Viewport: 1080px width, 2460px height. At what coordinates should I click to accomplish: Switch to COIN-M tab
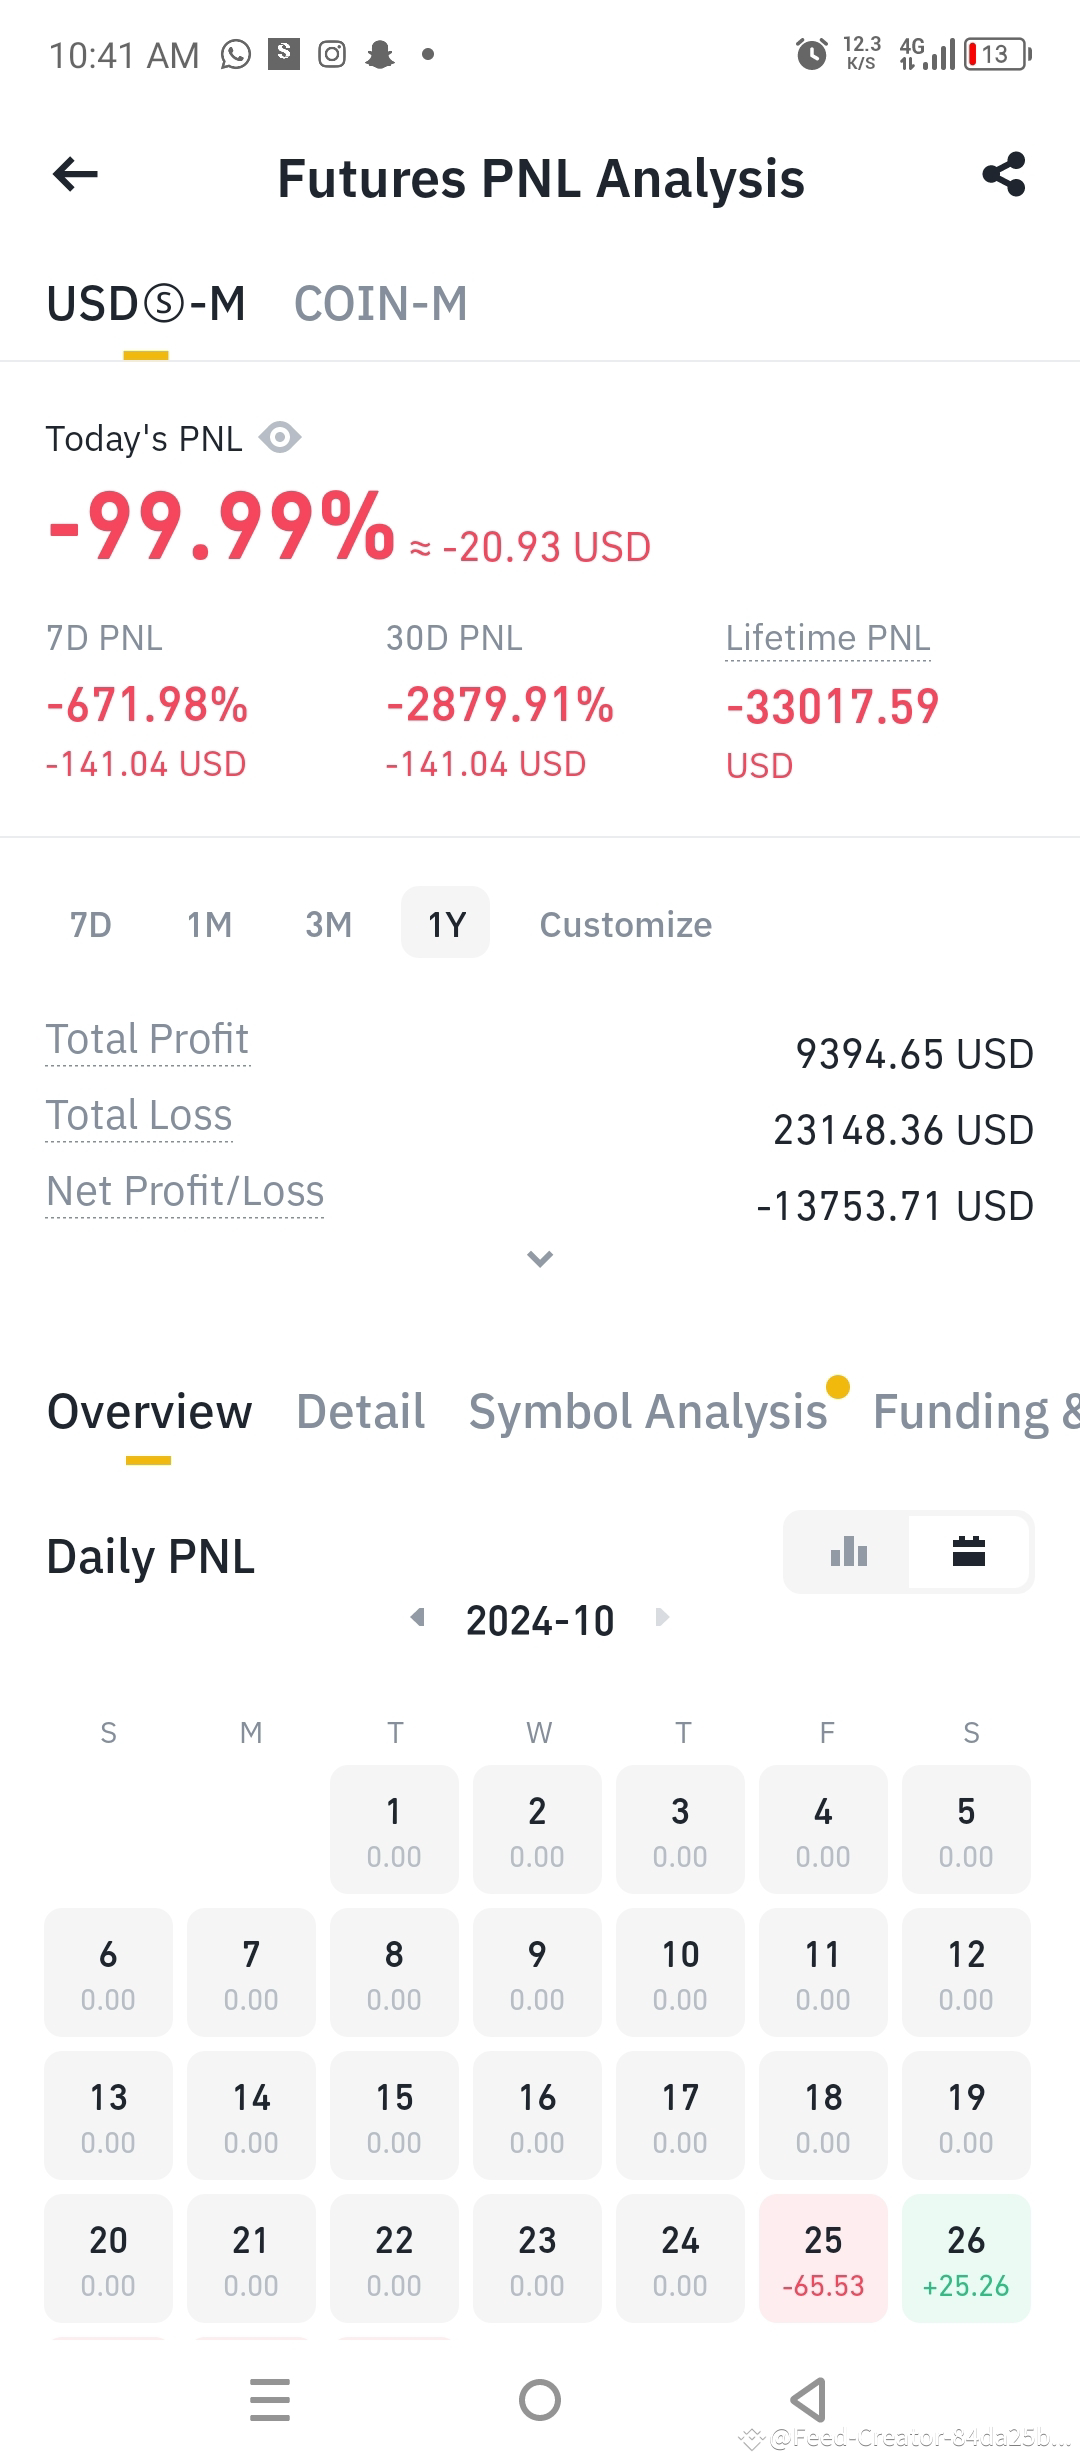click(x=381, y=304)
